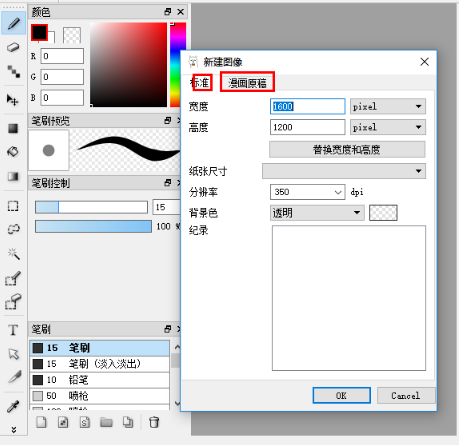Click brush list scrollbar up arrow
Screen dimensions: 459x445
[x=177, y=347]
